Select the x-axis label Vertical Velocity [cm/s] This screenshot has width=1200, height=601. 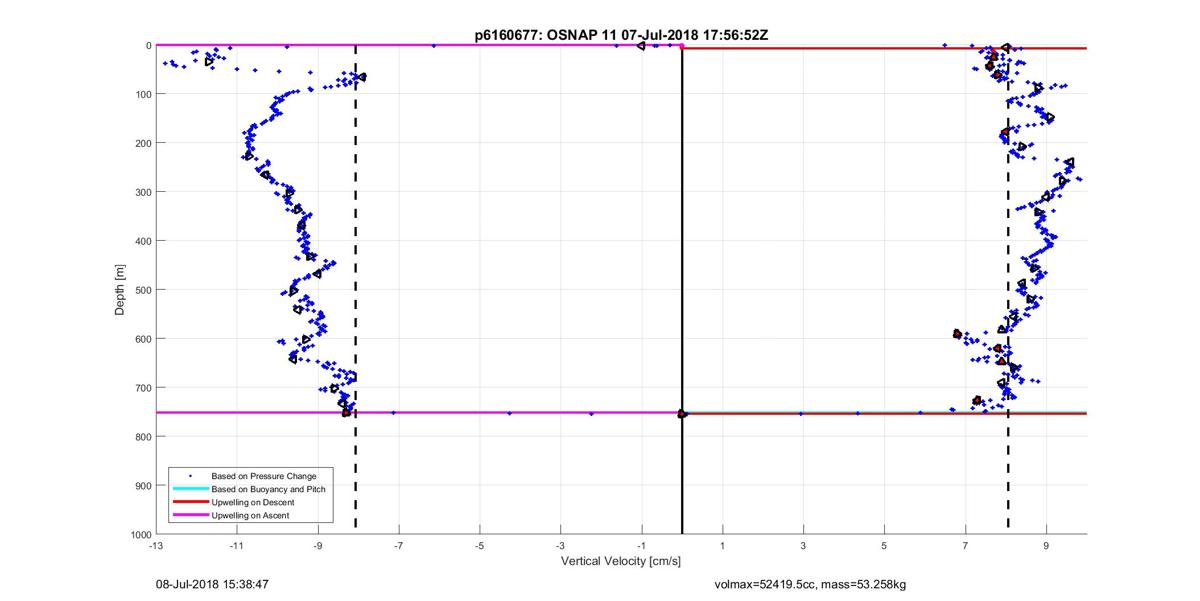tap(621, 563)
